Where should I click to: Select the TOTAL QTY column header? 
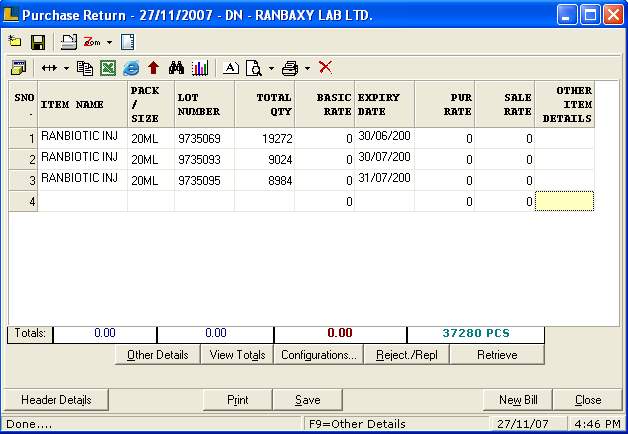pyautogui.click(x=265, y=104)
